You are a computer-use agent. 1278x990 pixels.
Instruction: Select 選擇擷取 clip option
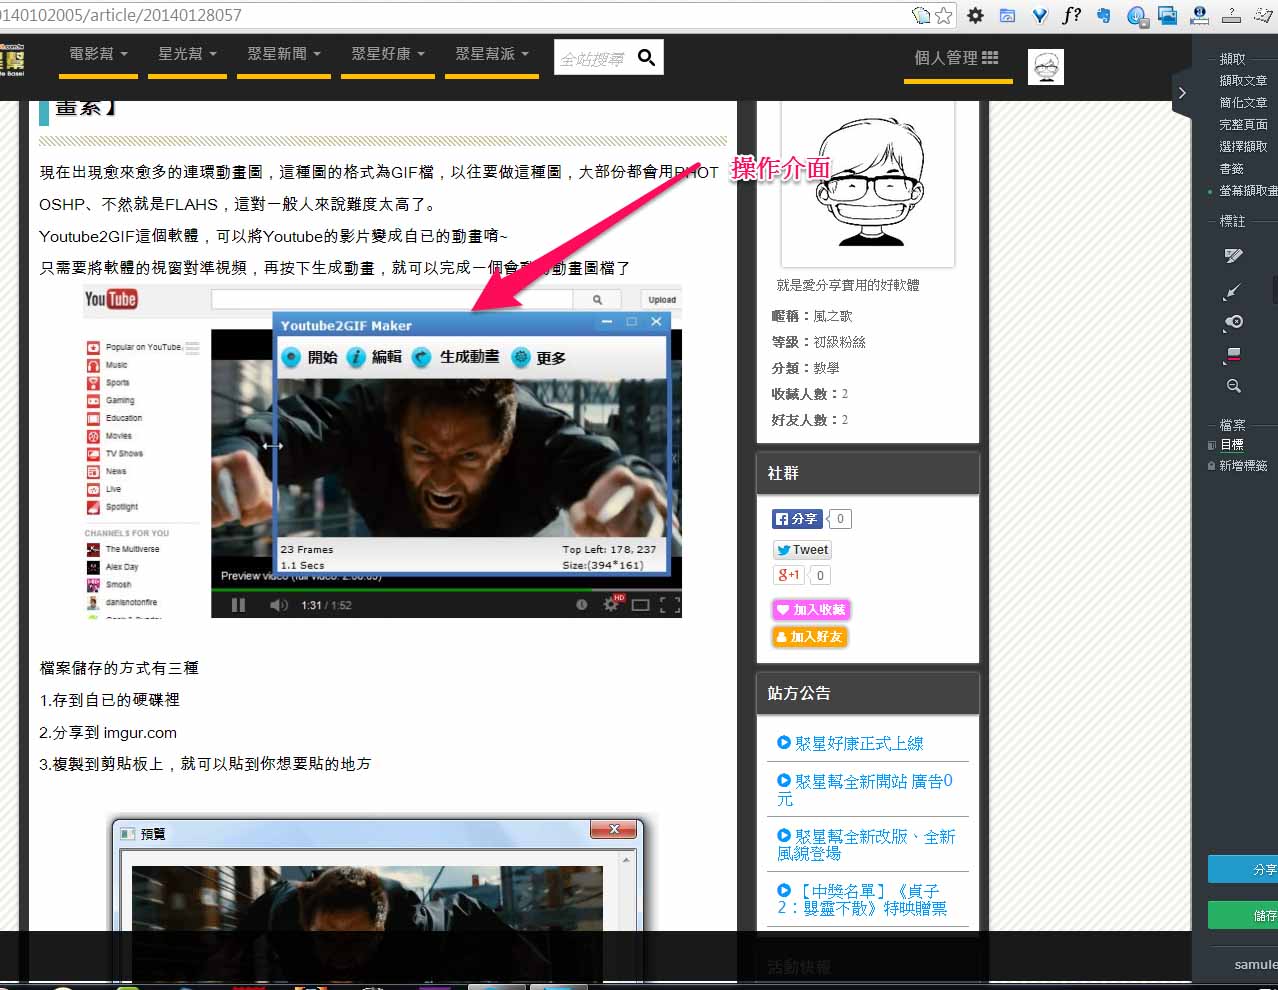tap(1243, 147)
